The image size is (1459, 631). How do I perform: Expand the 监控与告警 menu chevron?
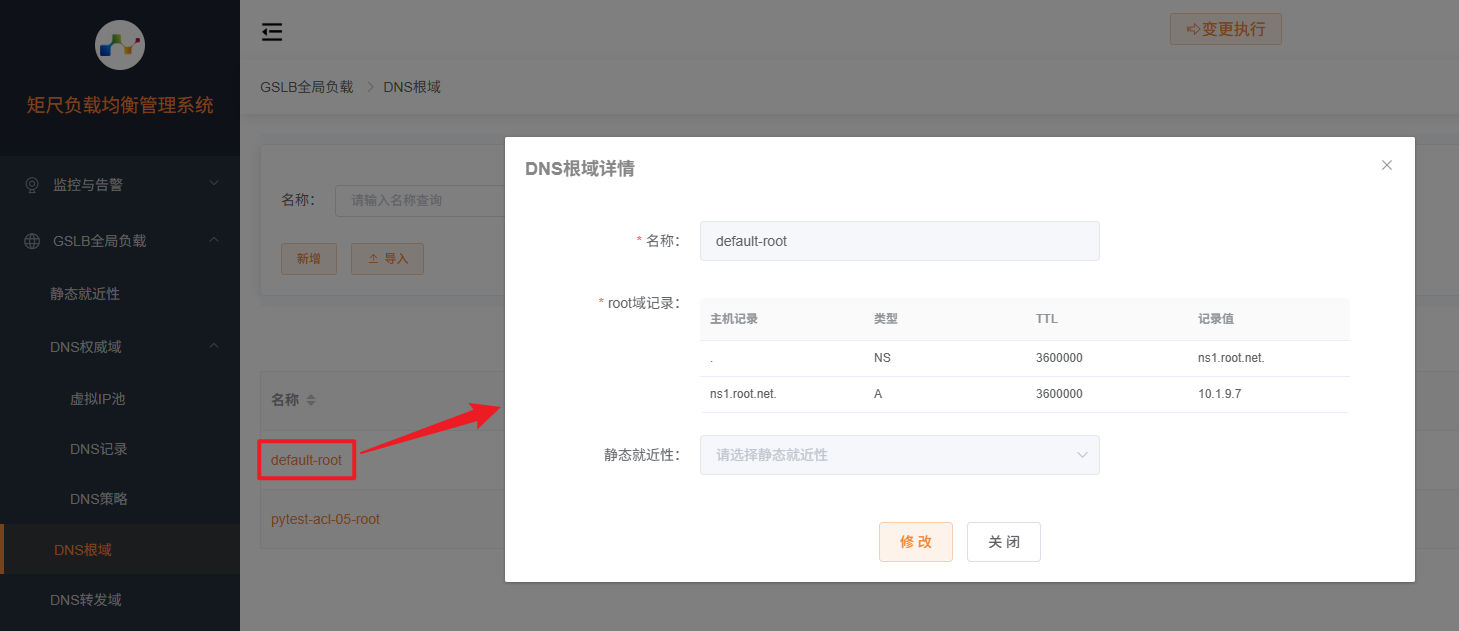(x=214, y=184)
